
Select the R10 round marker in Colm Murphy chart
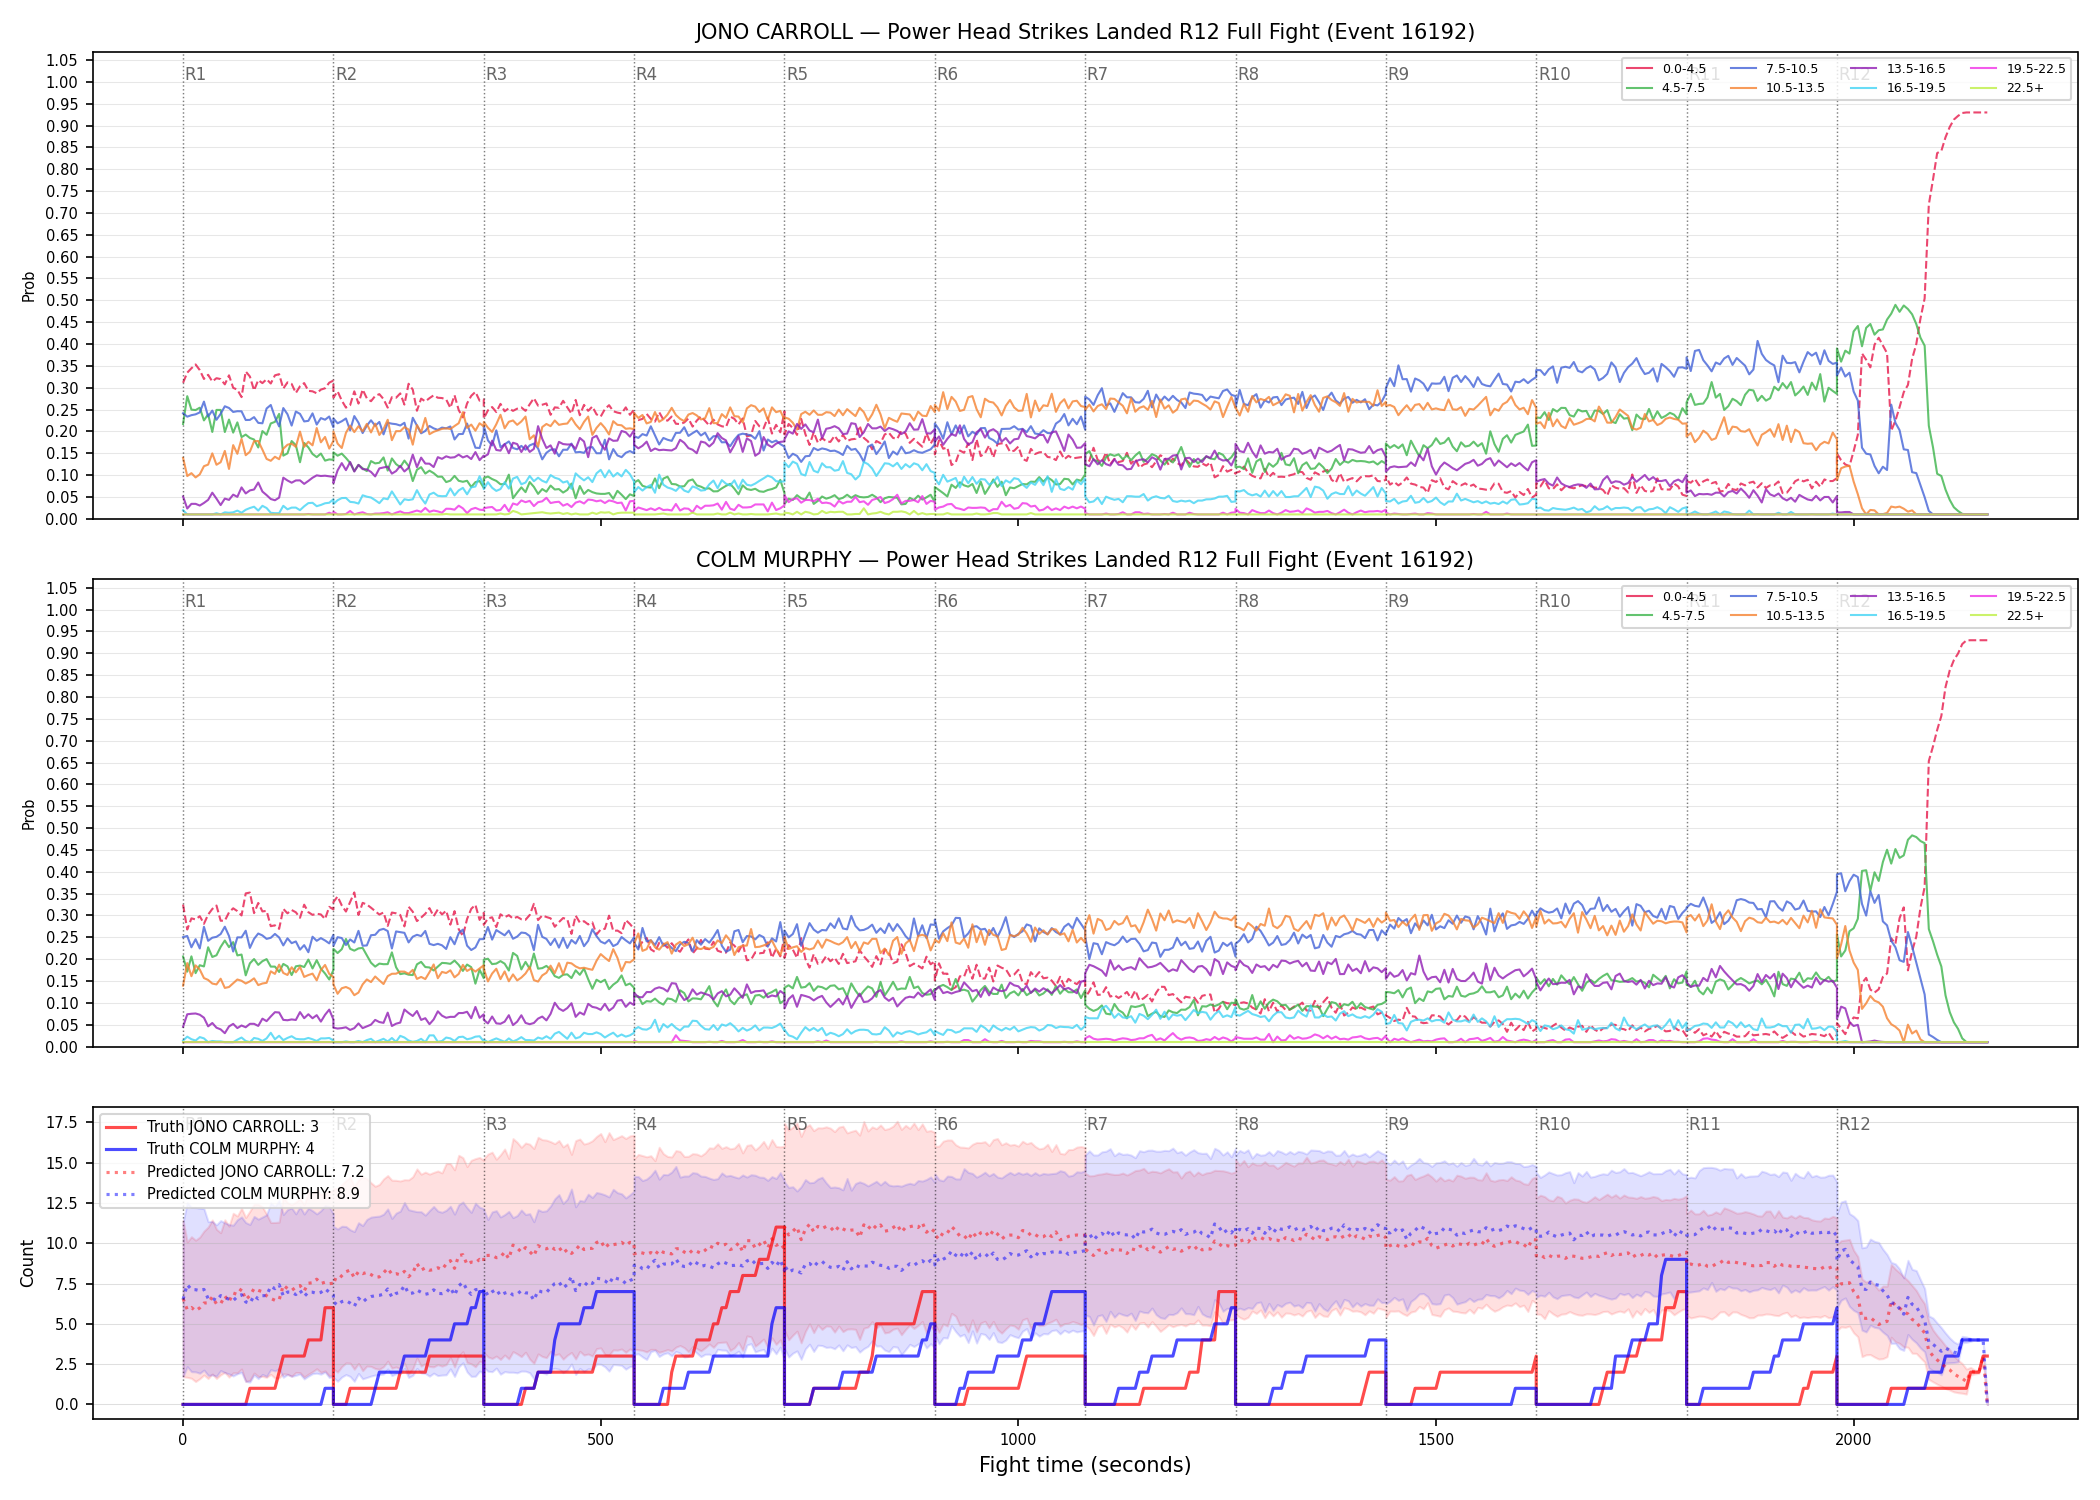click(1554, 601)
